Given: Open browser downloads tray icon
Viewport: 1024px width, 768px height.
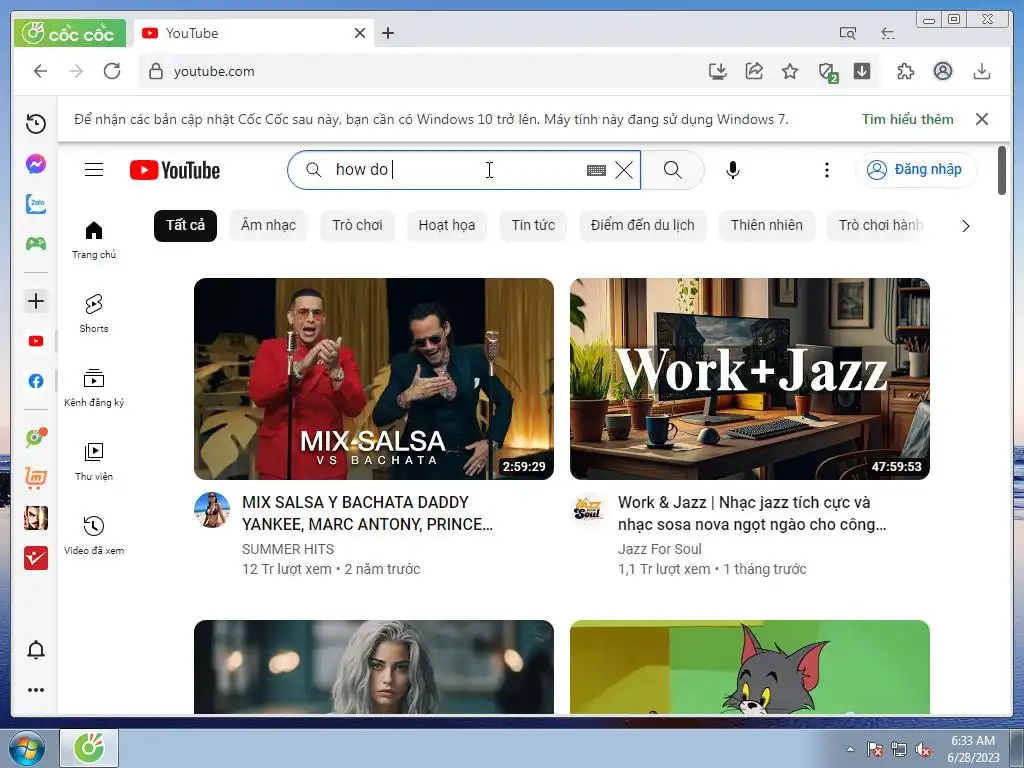Looking at the screenshot, I should pos(982,71).
